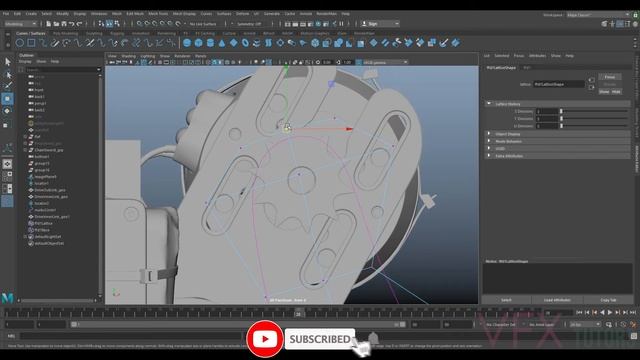Create a polygon cube from the shelf
The height and width of the screenshot is (360, 640).
(199, 42)
